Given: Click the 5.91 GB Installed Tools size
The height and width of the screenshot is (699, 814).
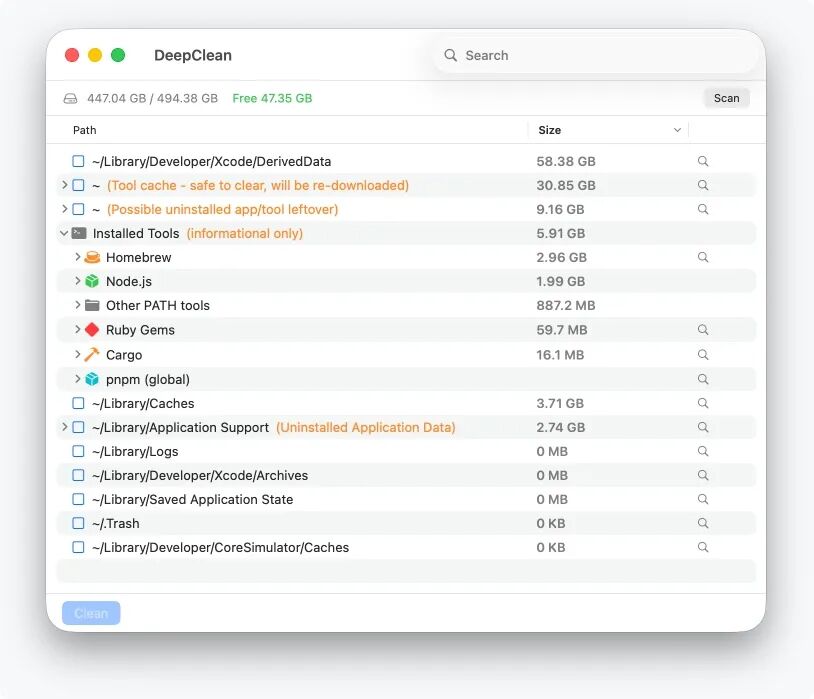Looking at the screenshot, I should (561, 233).
